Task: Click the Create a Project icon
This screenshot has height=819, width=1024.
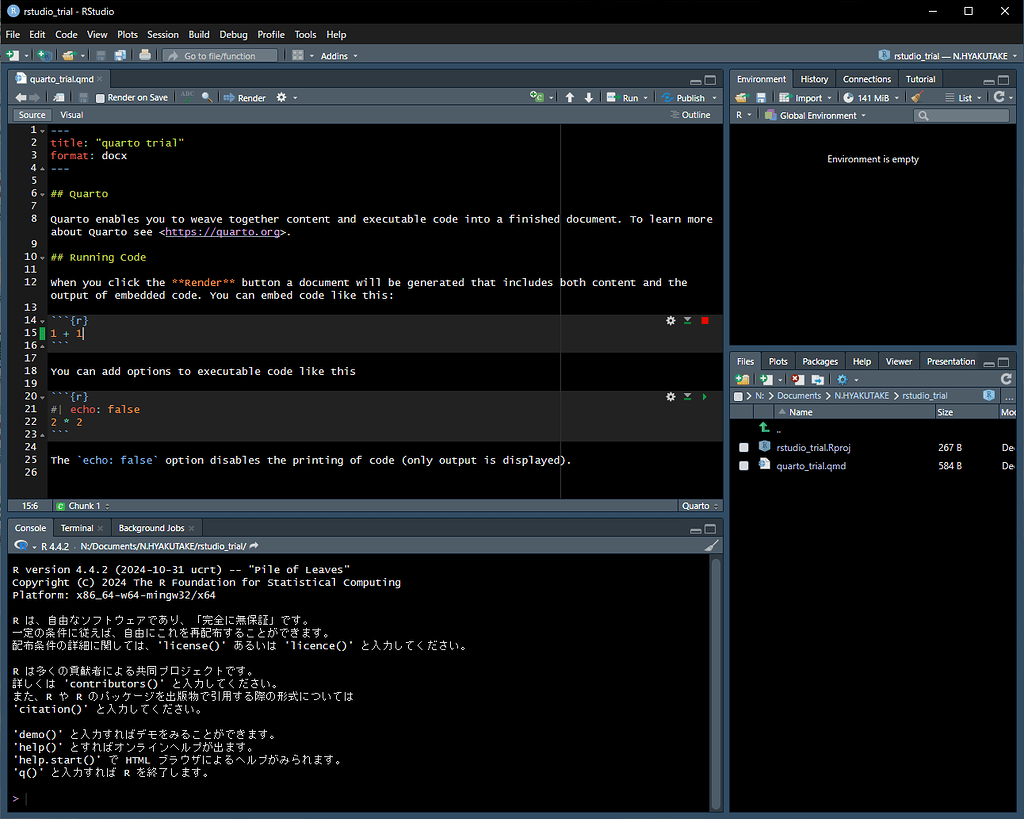Action: (44, 56)
